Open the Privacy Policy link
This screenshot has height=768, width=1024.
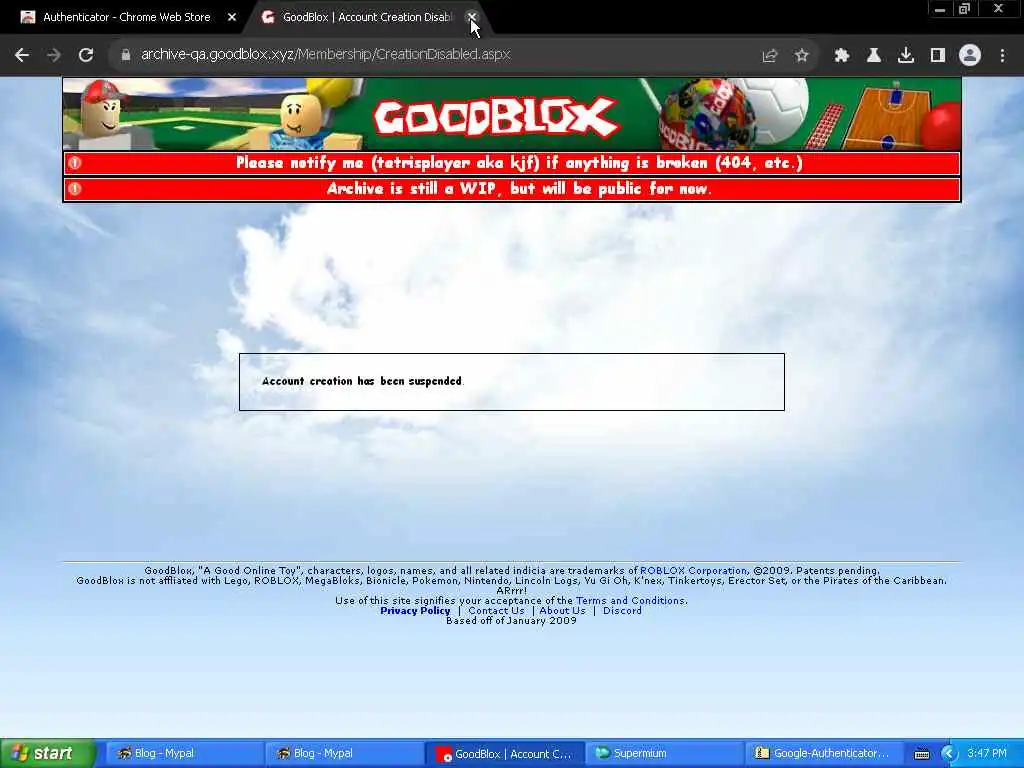click(415, 611)
